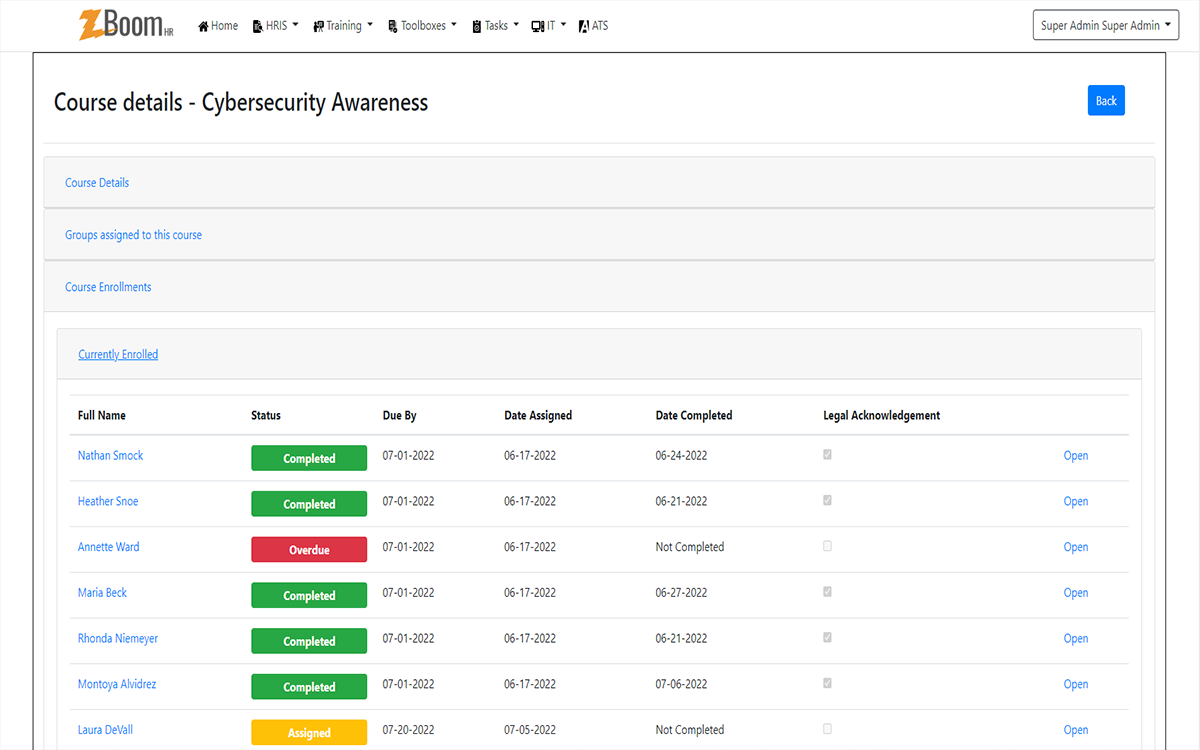The image size is (1200, 750).
Task: Click Open for Nathan Smock
Action: point(1076,456)
